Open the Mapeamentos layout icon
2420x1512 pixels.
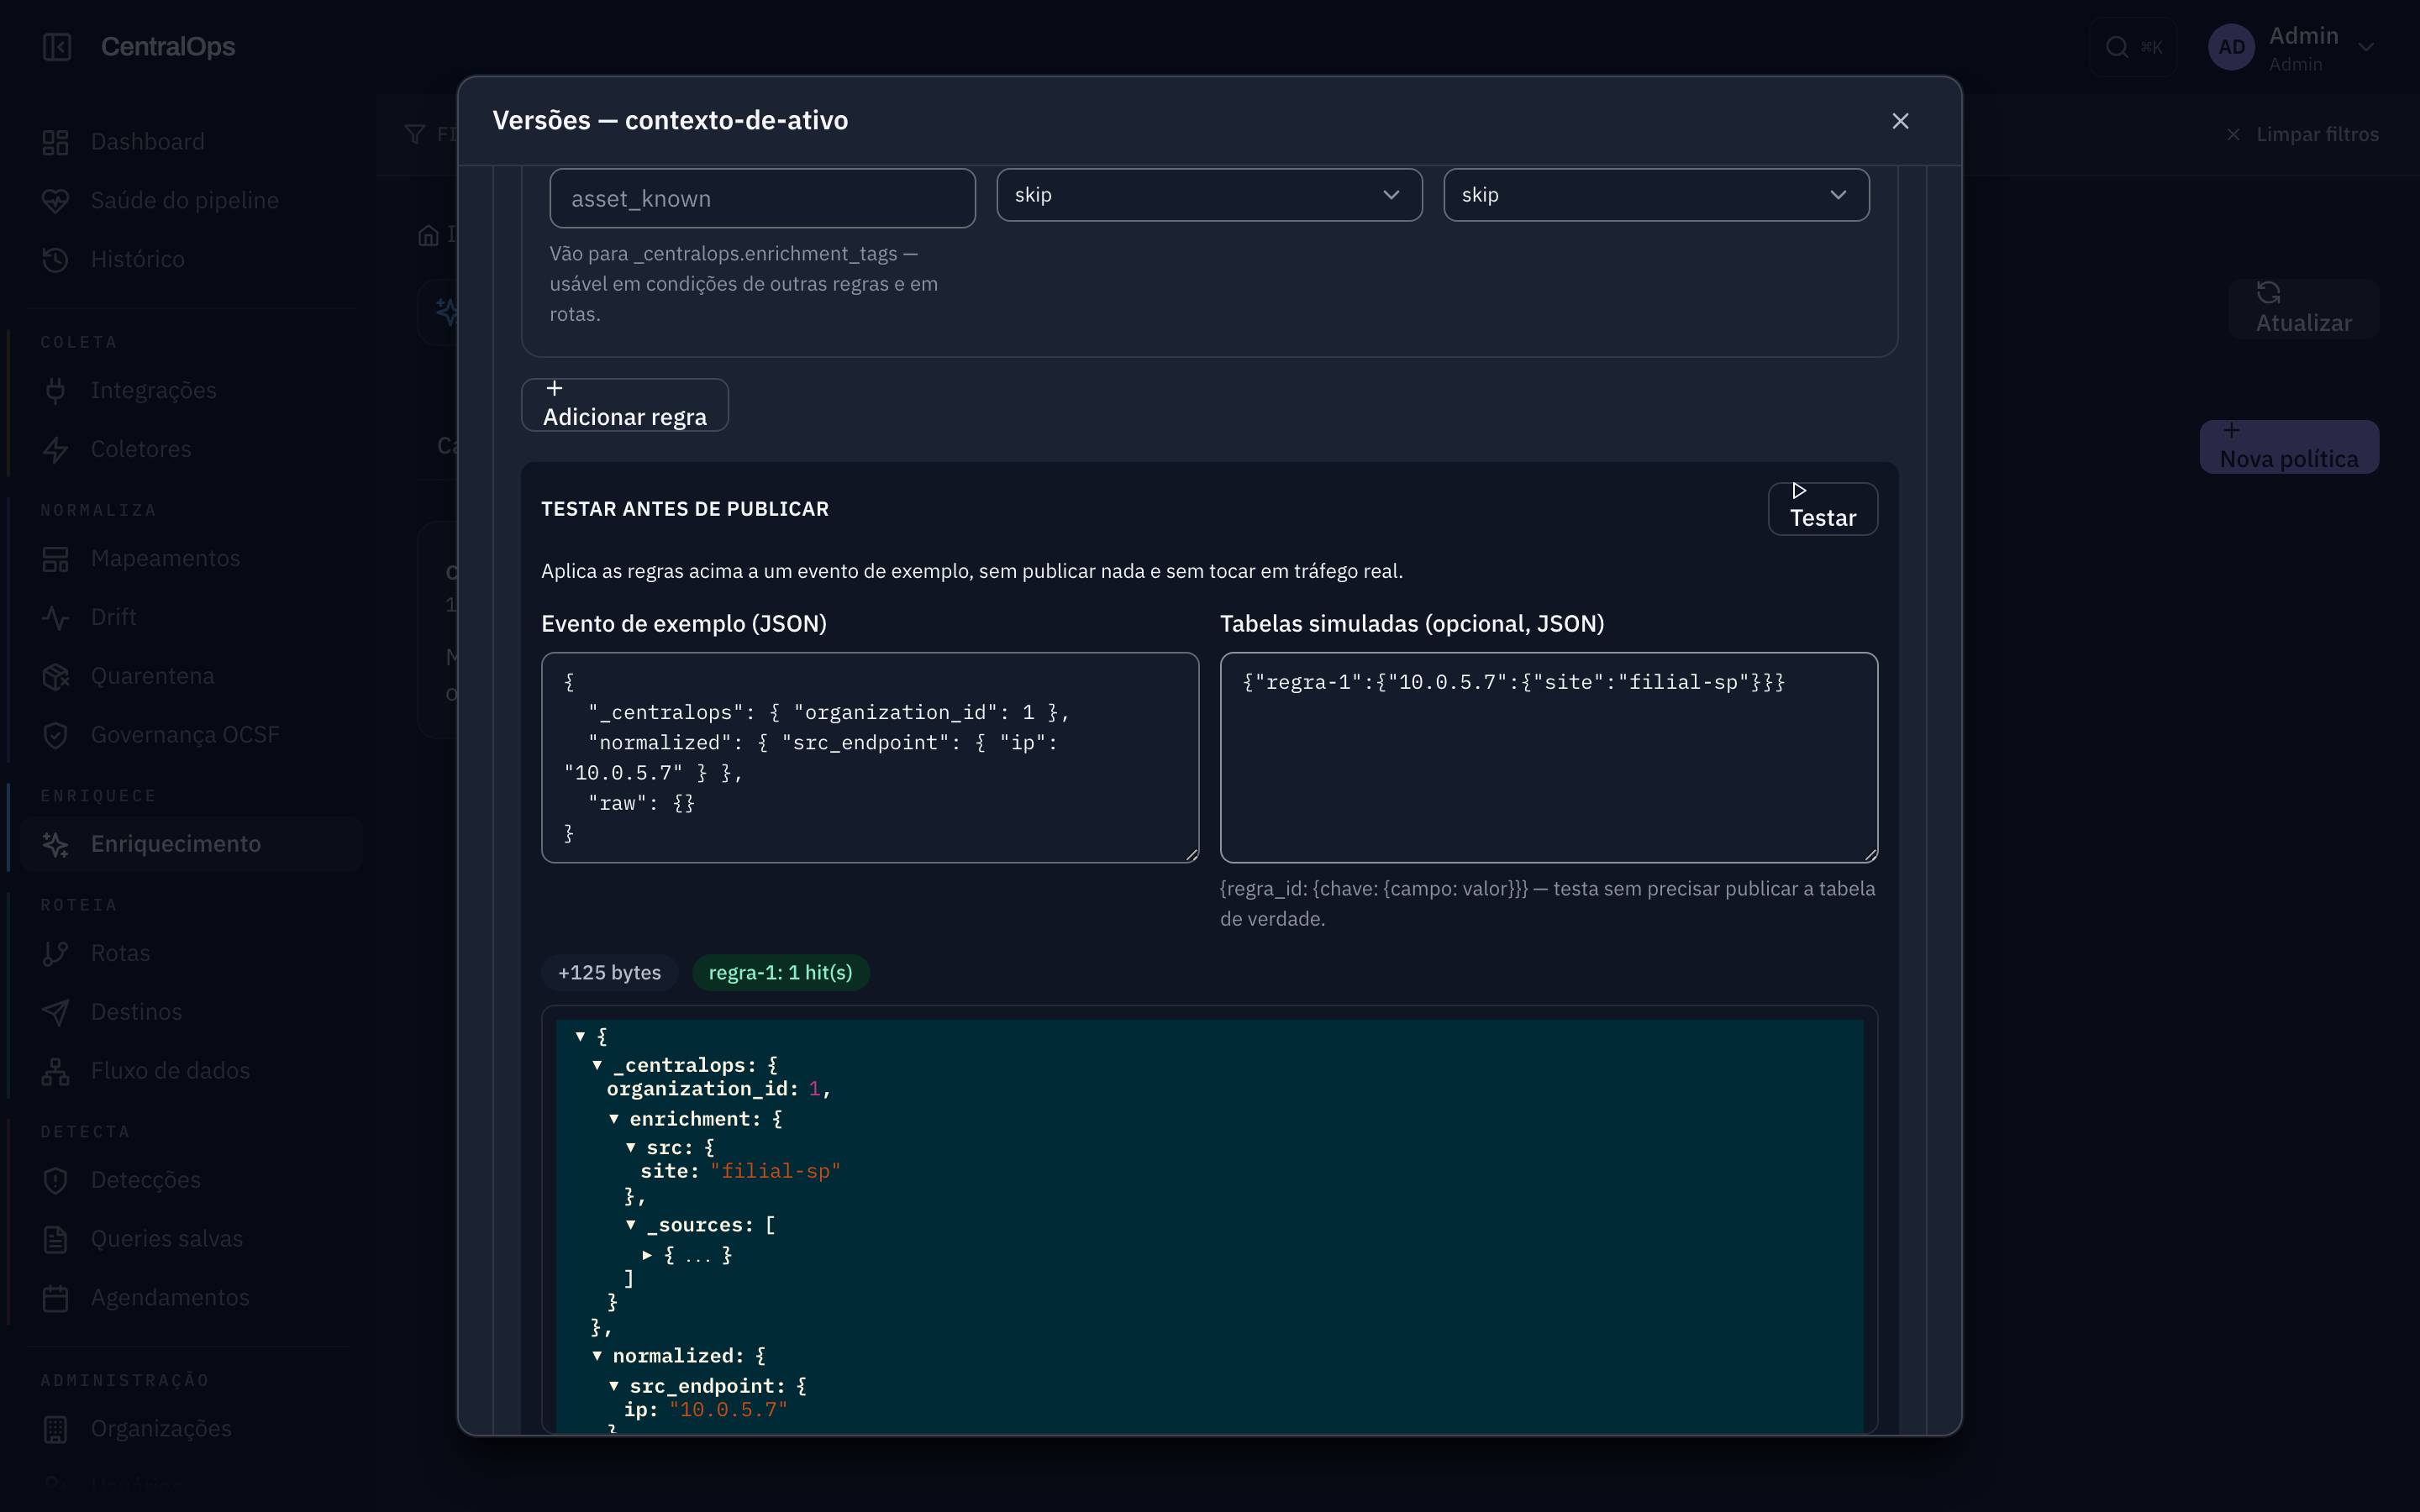(55, 559)
